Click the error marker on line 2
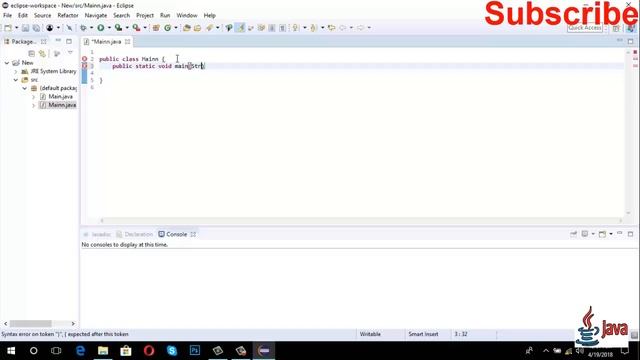 84,59
